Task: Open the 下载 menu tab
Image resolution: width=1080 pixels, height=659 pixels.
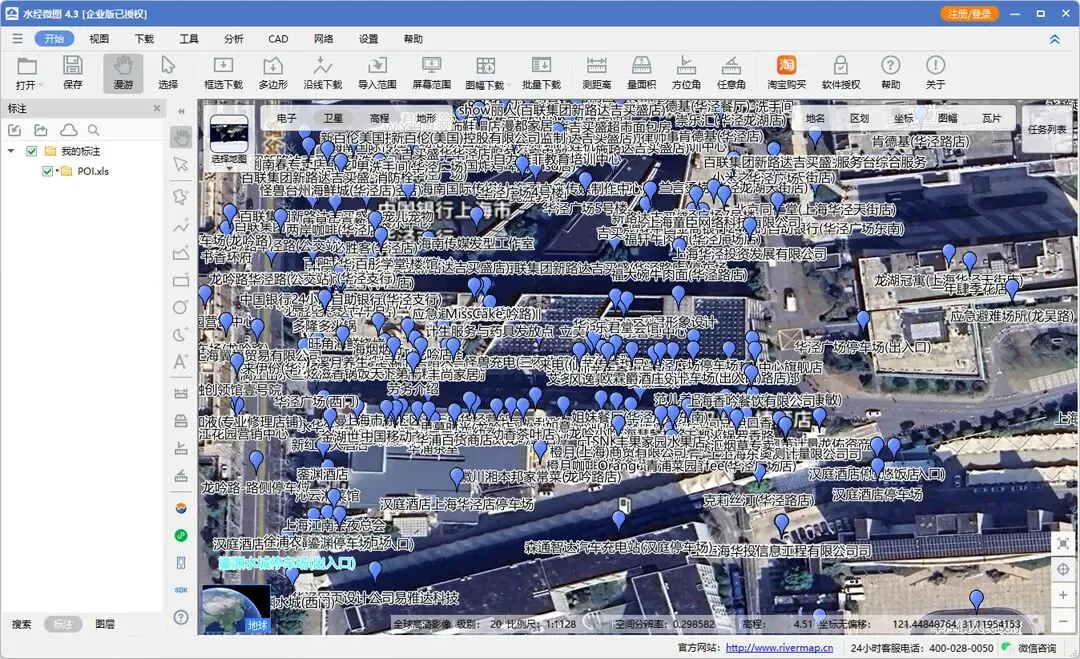Action: pyautogui.click(x=144, y=39)
